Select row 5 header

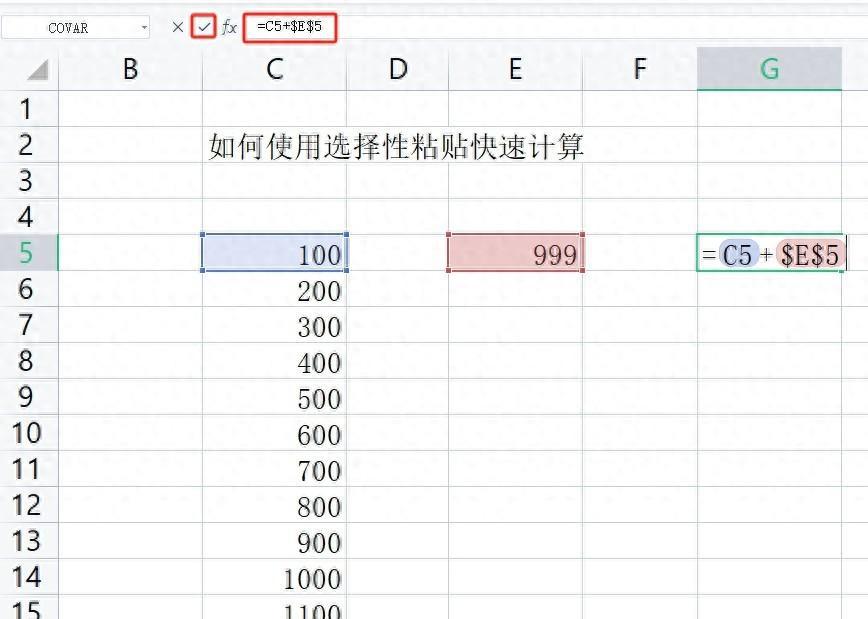pyautogui.click(x=29, y=252)
